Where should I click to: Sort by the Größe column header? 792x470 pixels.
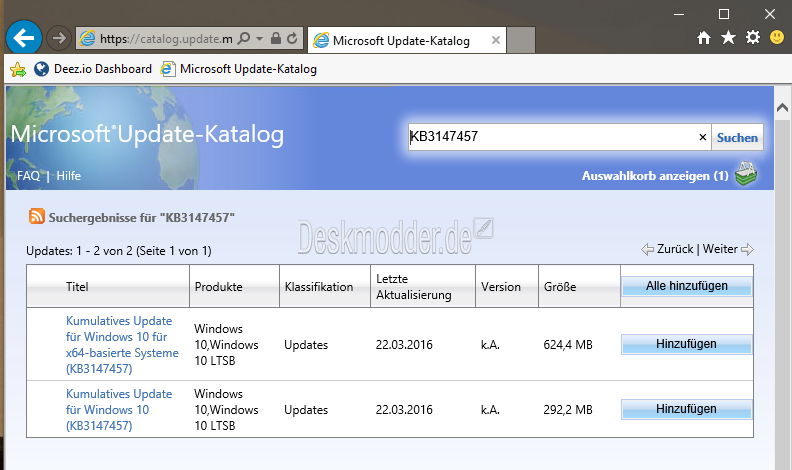pyautogui.click(x=560, y=287)
